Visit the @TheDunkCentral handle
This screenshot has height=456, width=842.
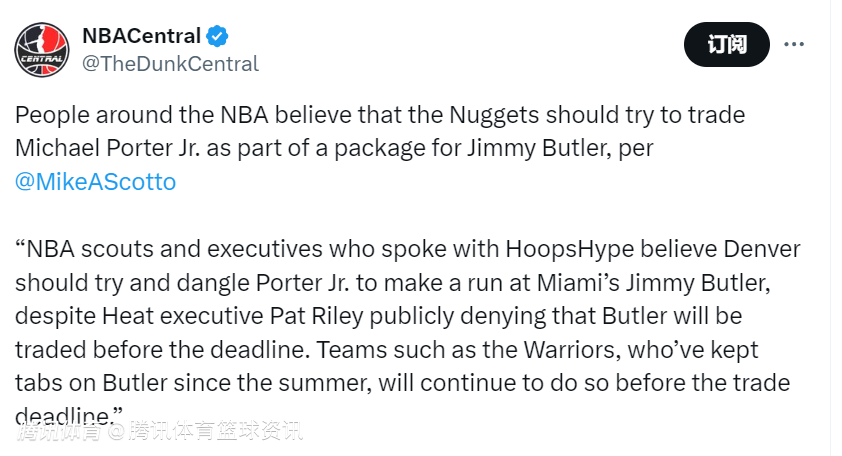pyautogui.click(x=169, y=64)
